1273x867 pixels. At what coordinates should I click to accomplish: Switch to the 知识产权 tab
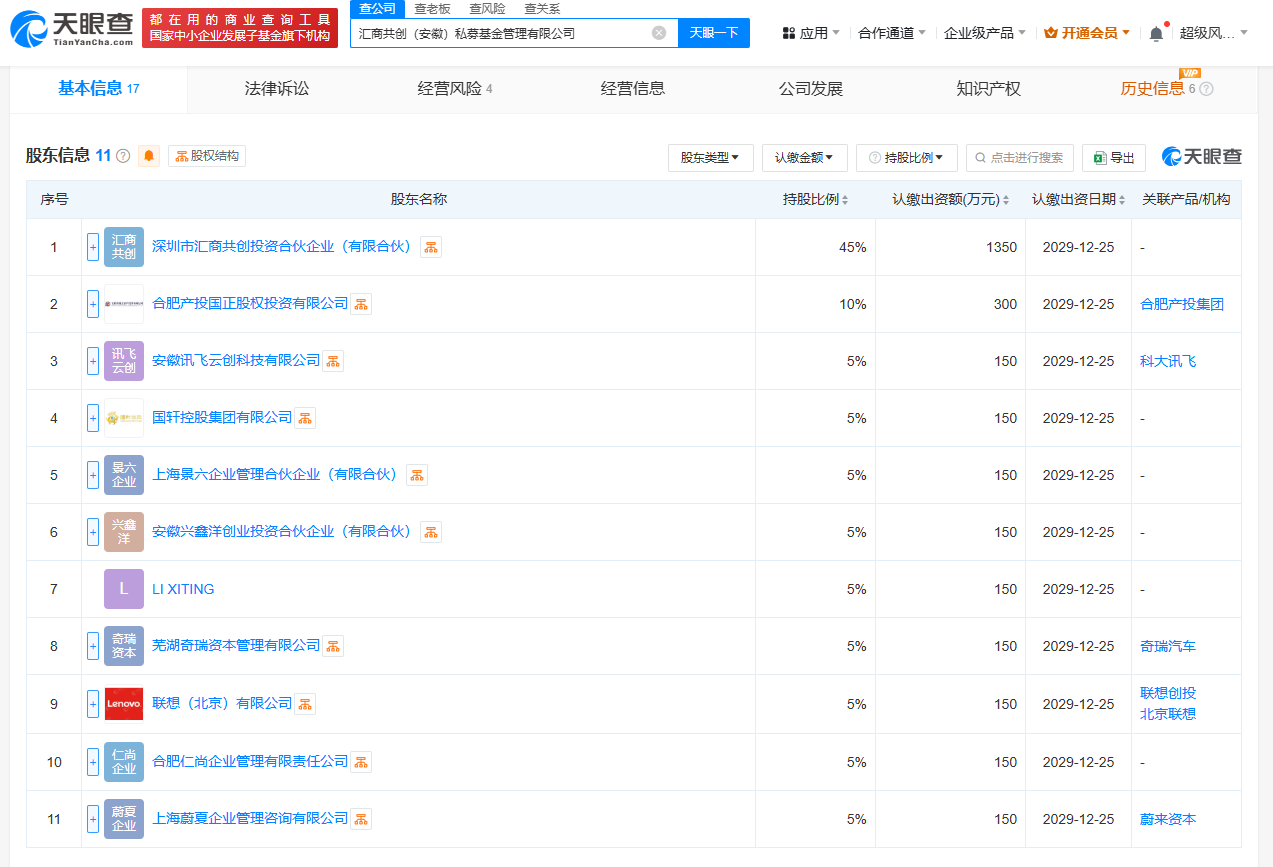(989, 89)
